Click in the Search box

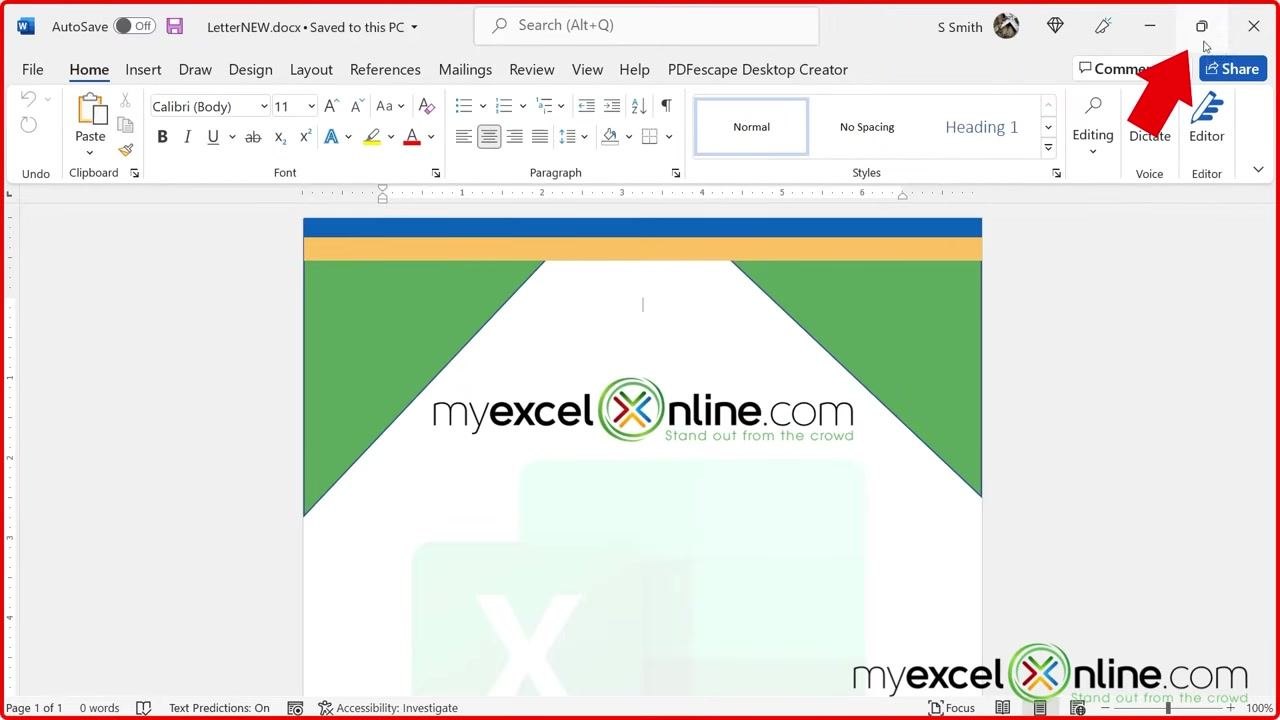646,26
